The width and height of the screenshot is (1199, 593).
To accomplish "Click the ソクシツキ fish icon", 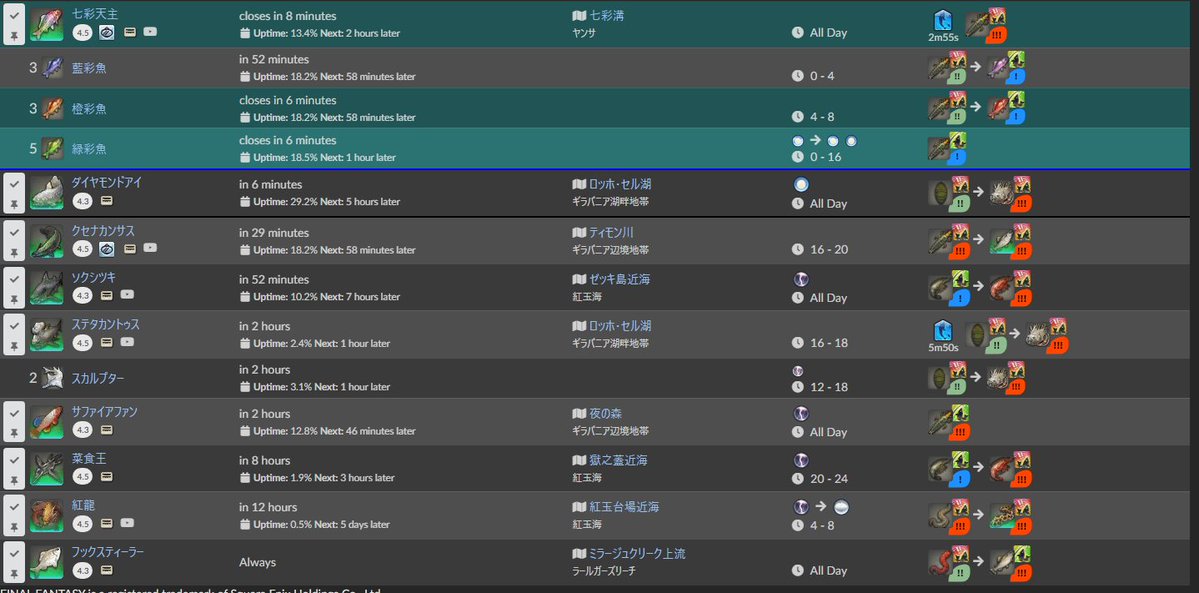I will pyautogui.click(x=47, y=287).
